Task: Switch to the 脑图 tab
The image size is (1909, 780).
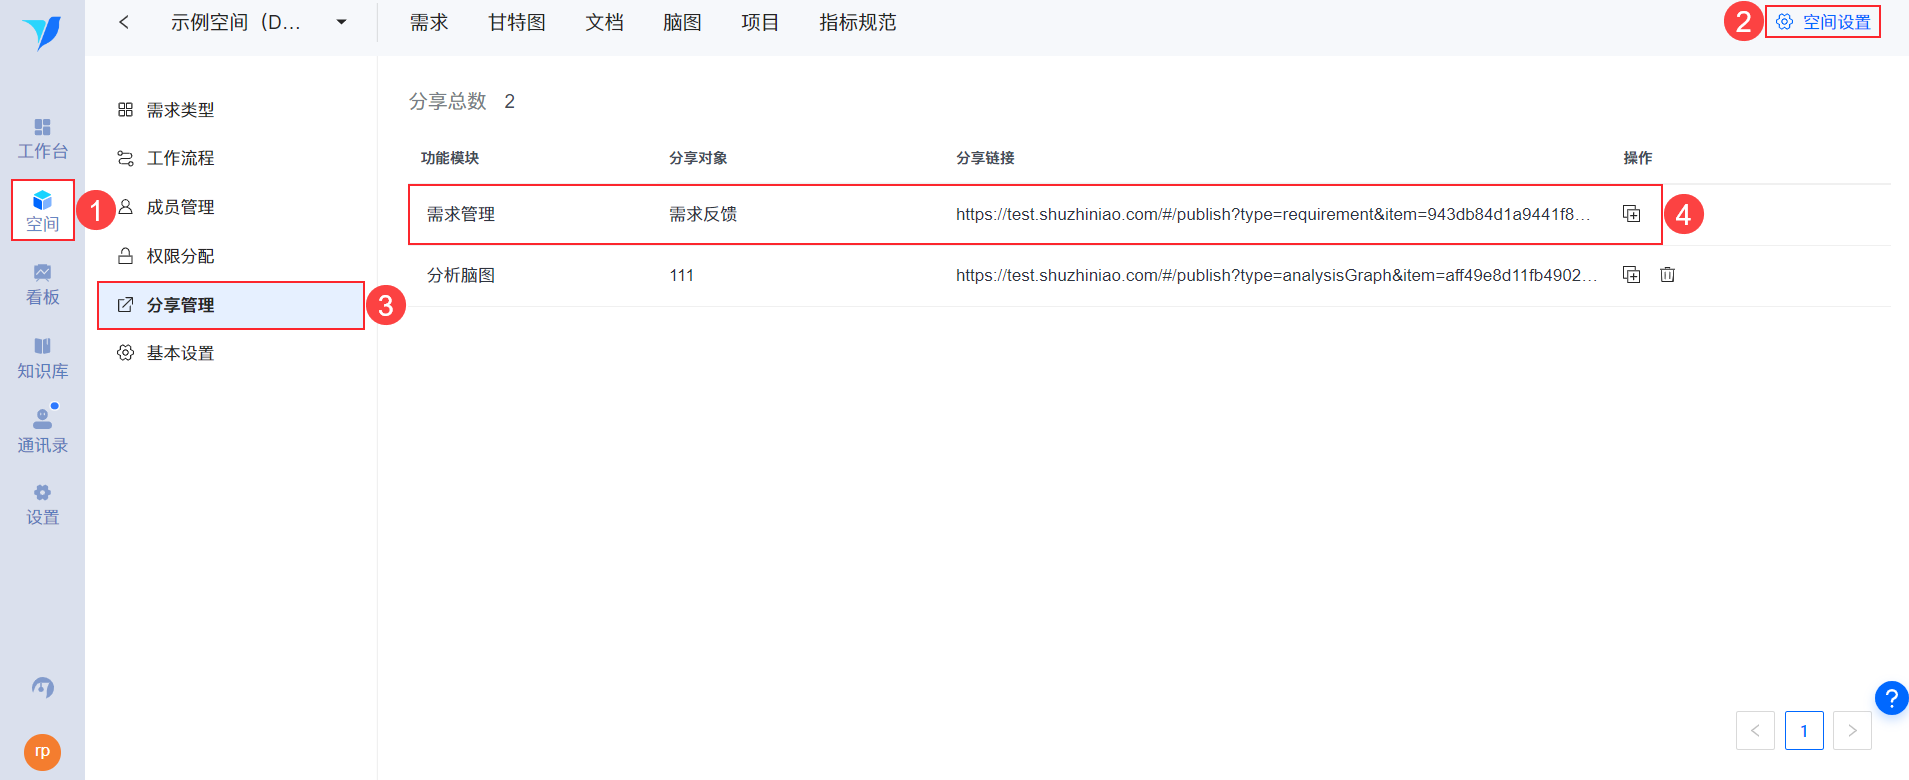Action: pyautogui.click(x=682, y=22)
